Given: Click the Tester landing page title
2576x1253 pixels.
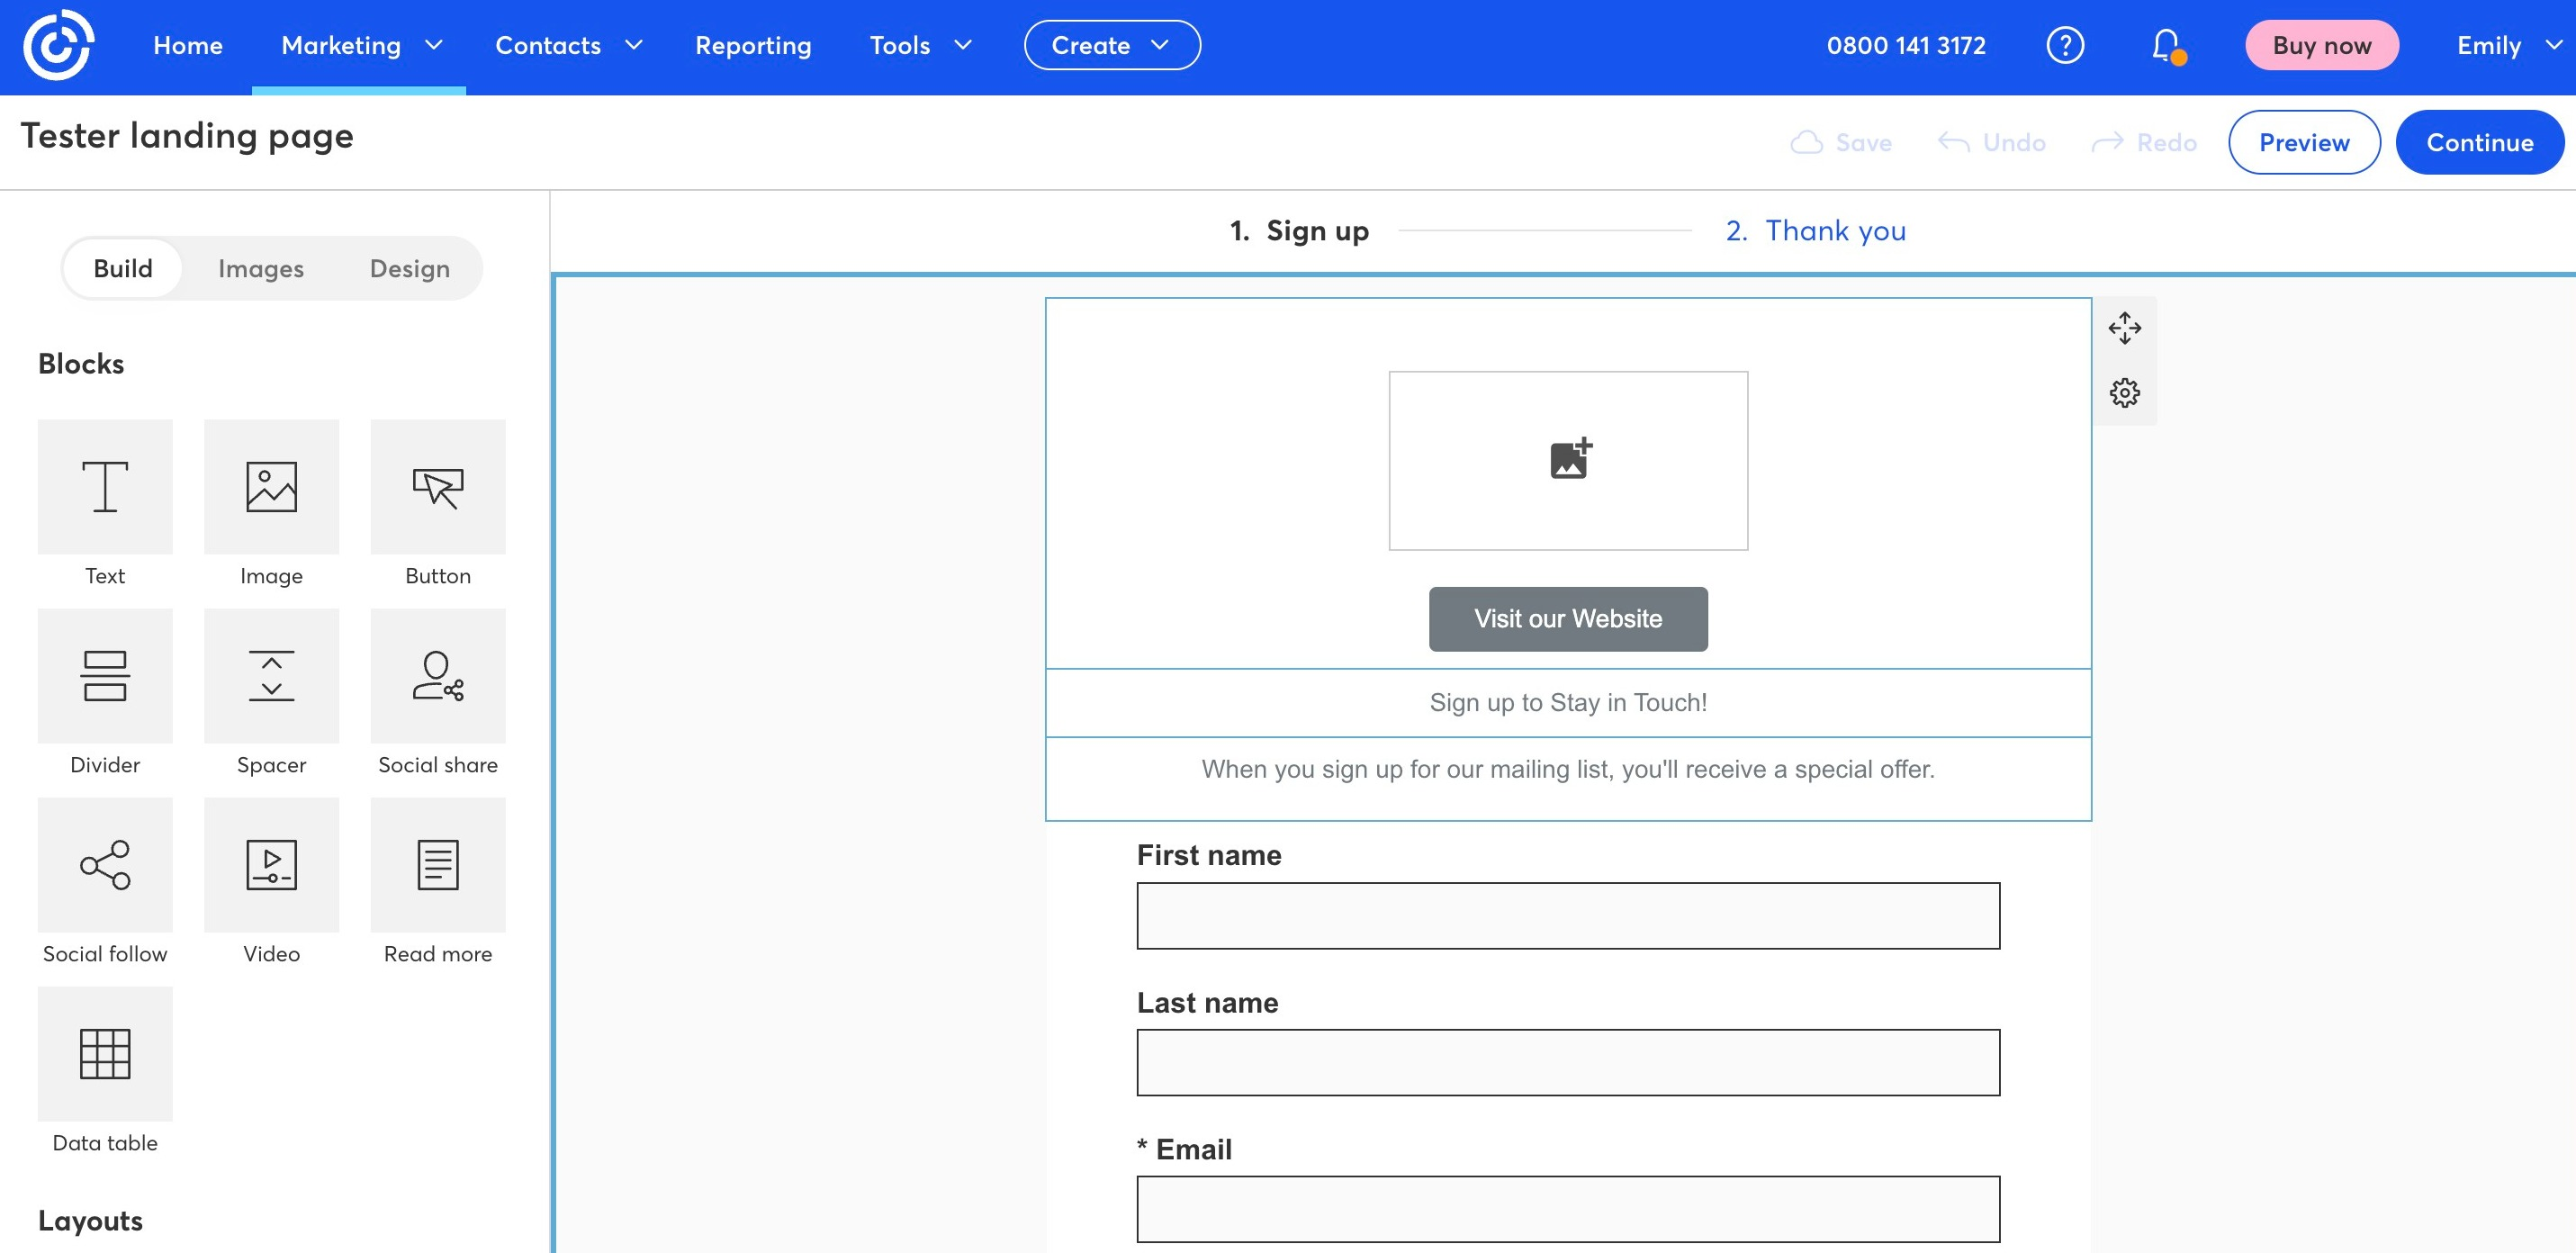Looking at the screenshot, I should click(187, 135).
